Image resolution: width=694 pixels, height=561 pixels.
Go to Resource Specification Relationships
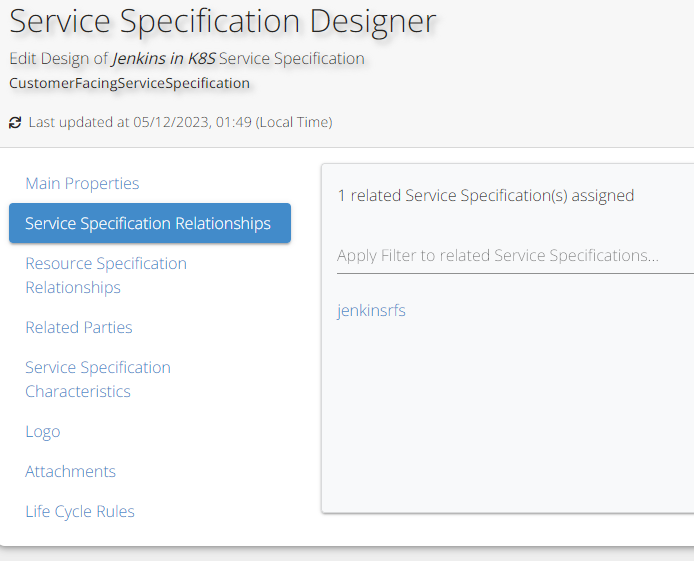(x=106, y=275)
